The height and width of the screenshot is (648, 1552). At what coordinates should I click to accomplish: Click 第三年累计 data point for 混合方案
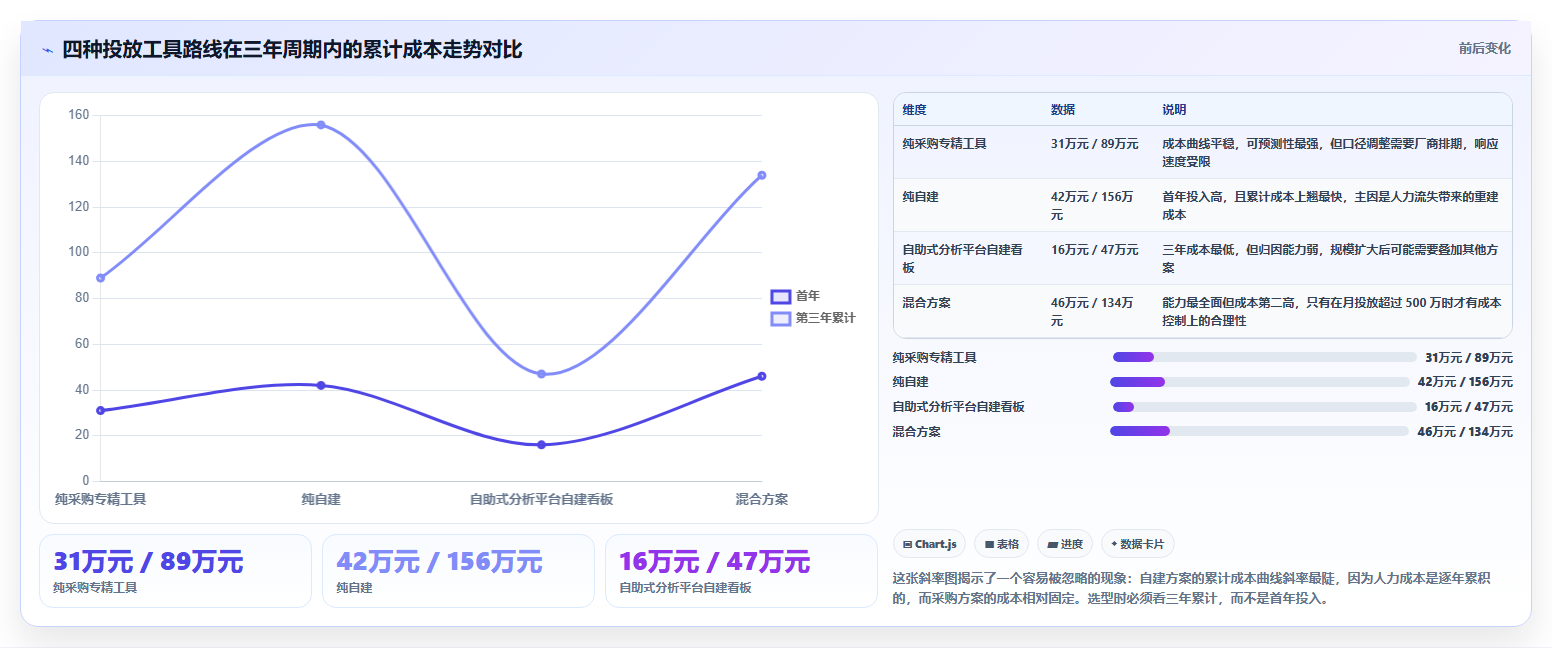tap(762, 175)
